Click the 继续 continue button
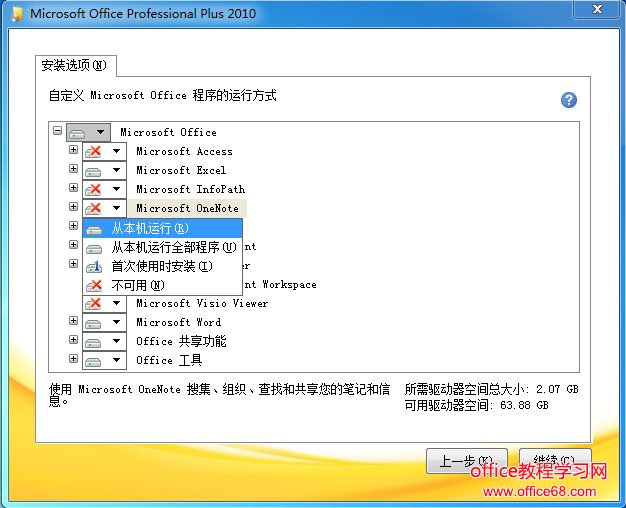626x508 pixels. pyautogui.click(x=555, y=461)
